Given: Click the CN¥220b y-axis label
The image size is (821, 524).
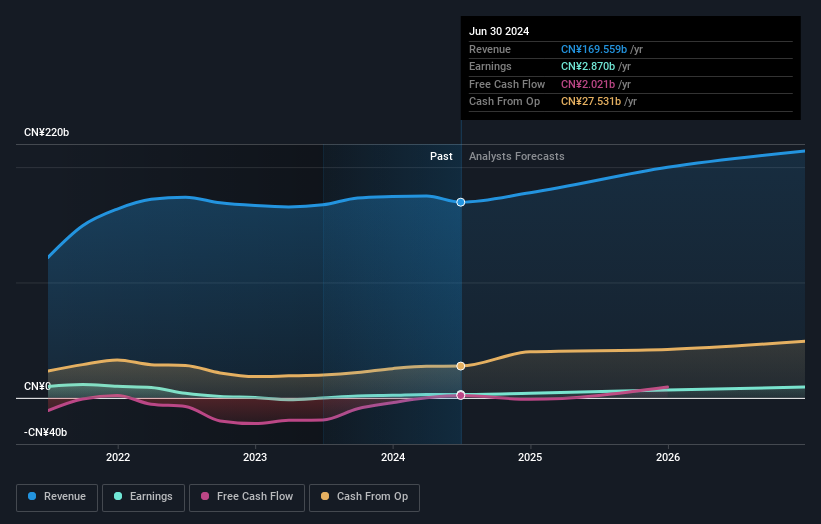Looking at the screenshot, I should tap(47, 132).
